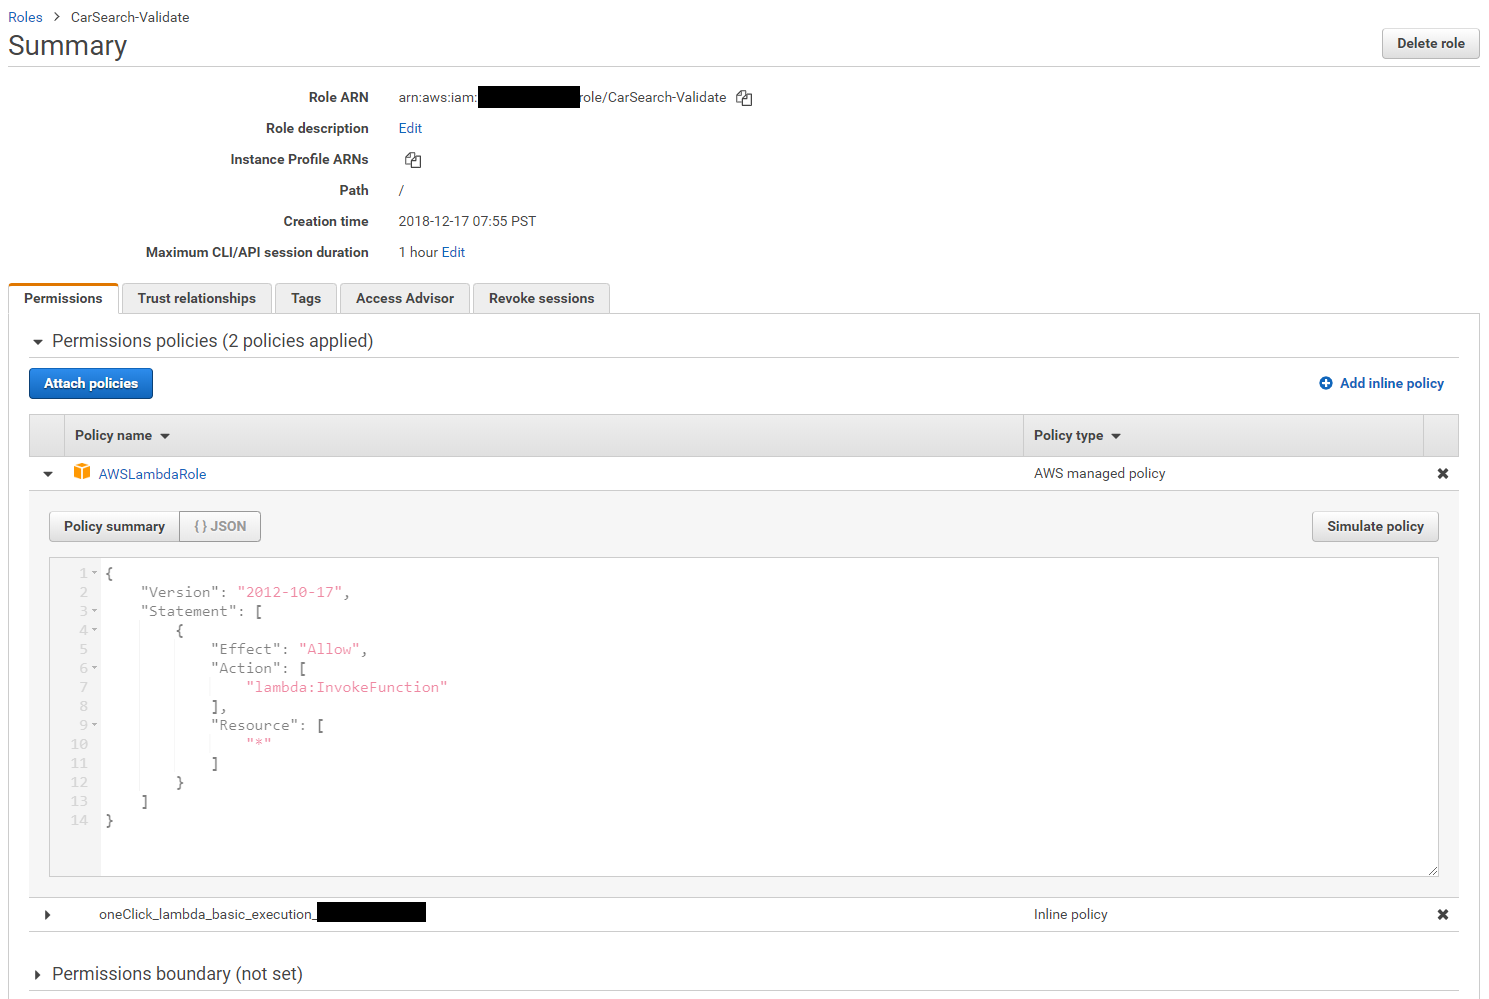
Task: Click the Inline policy type cell
Action: pyautogui.click(x=1070, y=914)
